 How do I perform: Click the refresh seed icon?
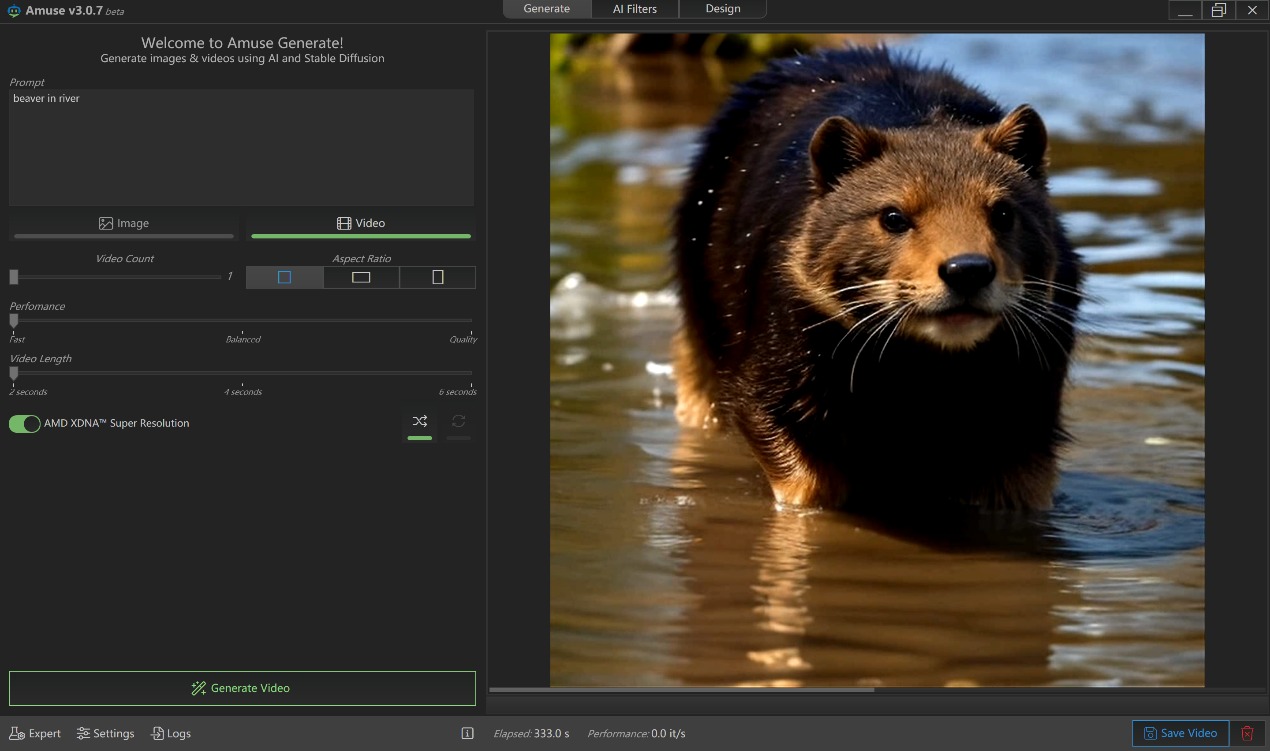click(x=458, y=422)
